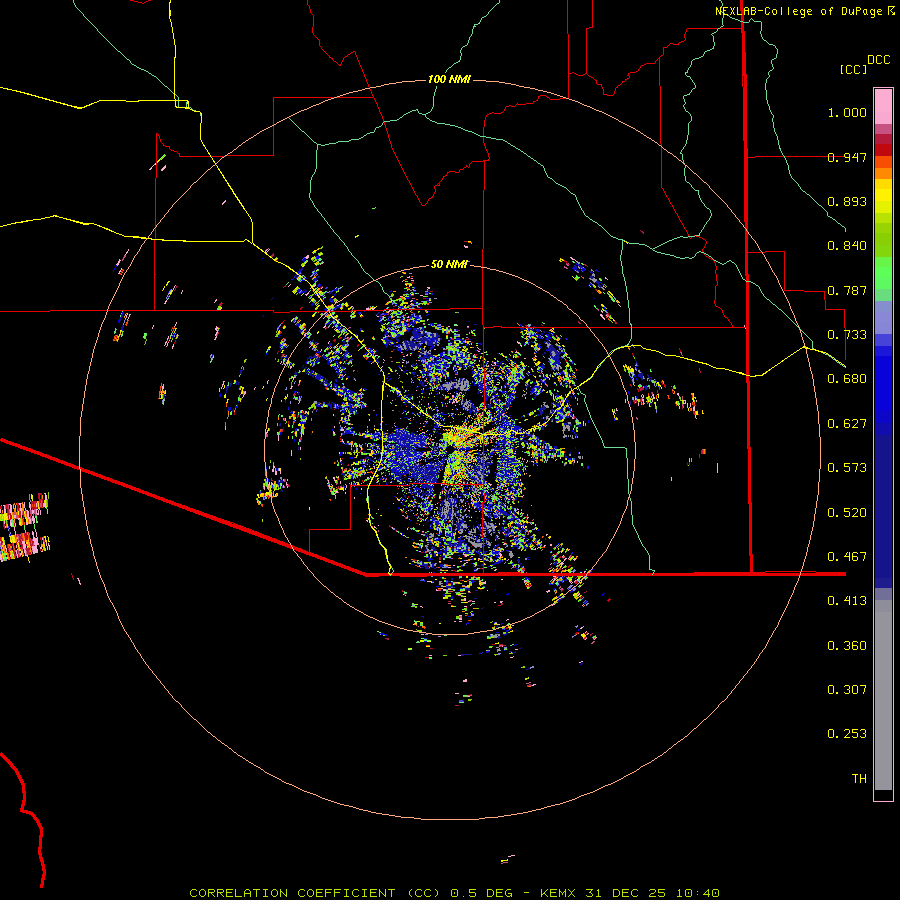Click the 0.360 color scale value

[x=847, y=646]
